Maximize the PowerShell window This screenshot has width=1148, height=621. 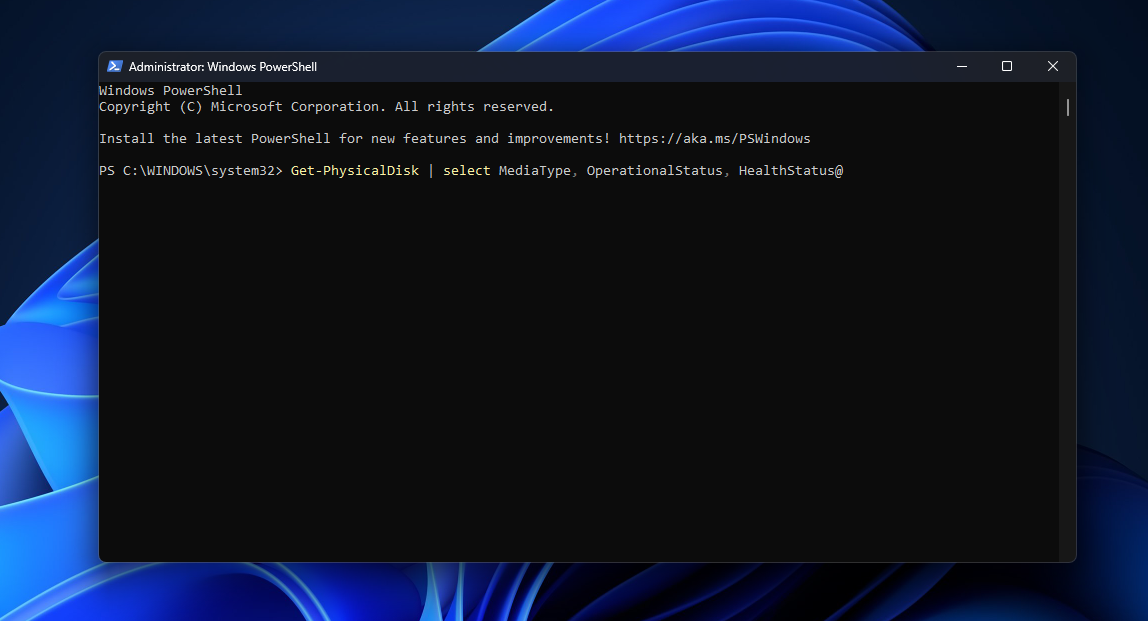click(x=1007, y=66)
